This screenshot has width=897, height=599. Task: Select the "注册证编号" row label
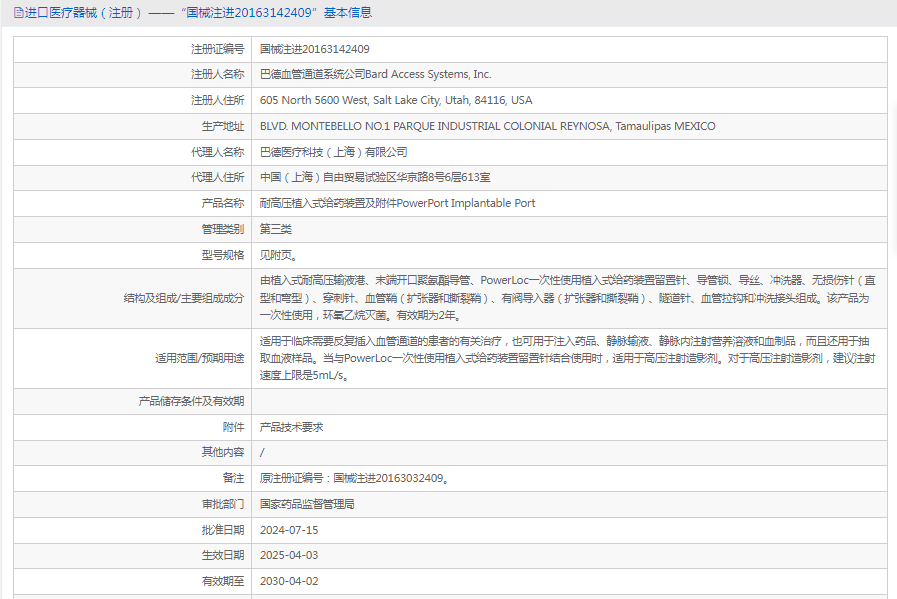click(x=217, y=49)
